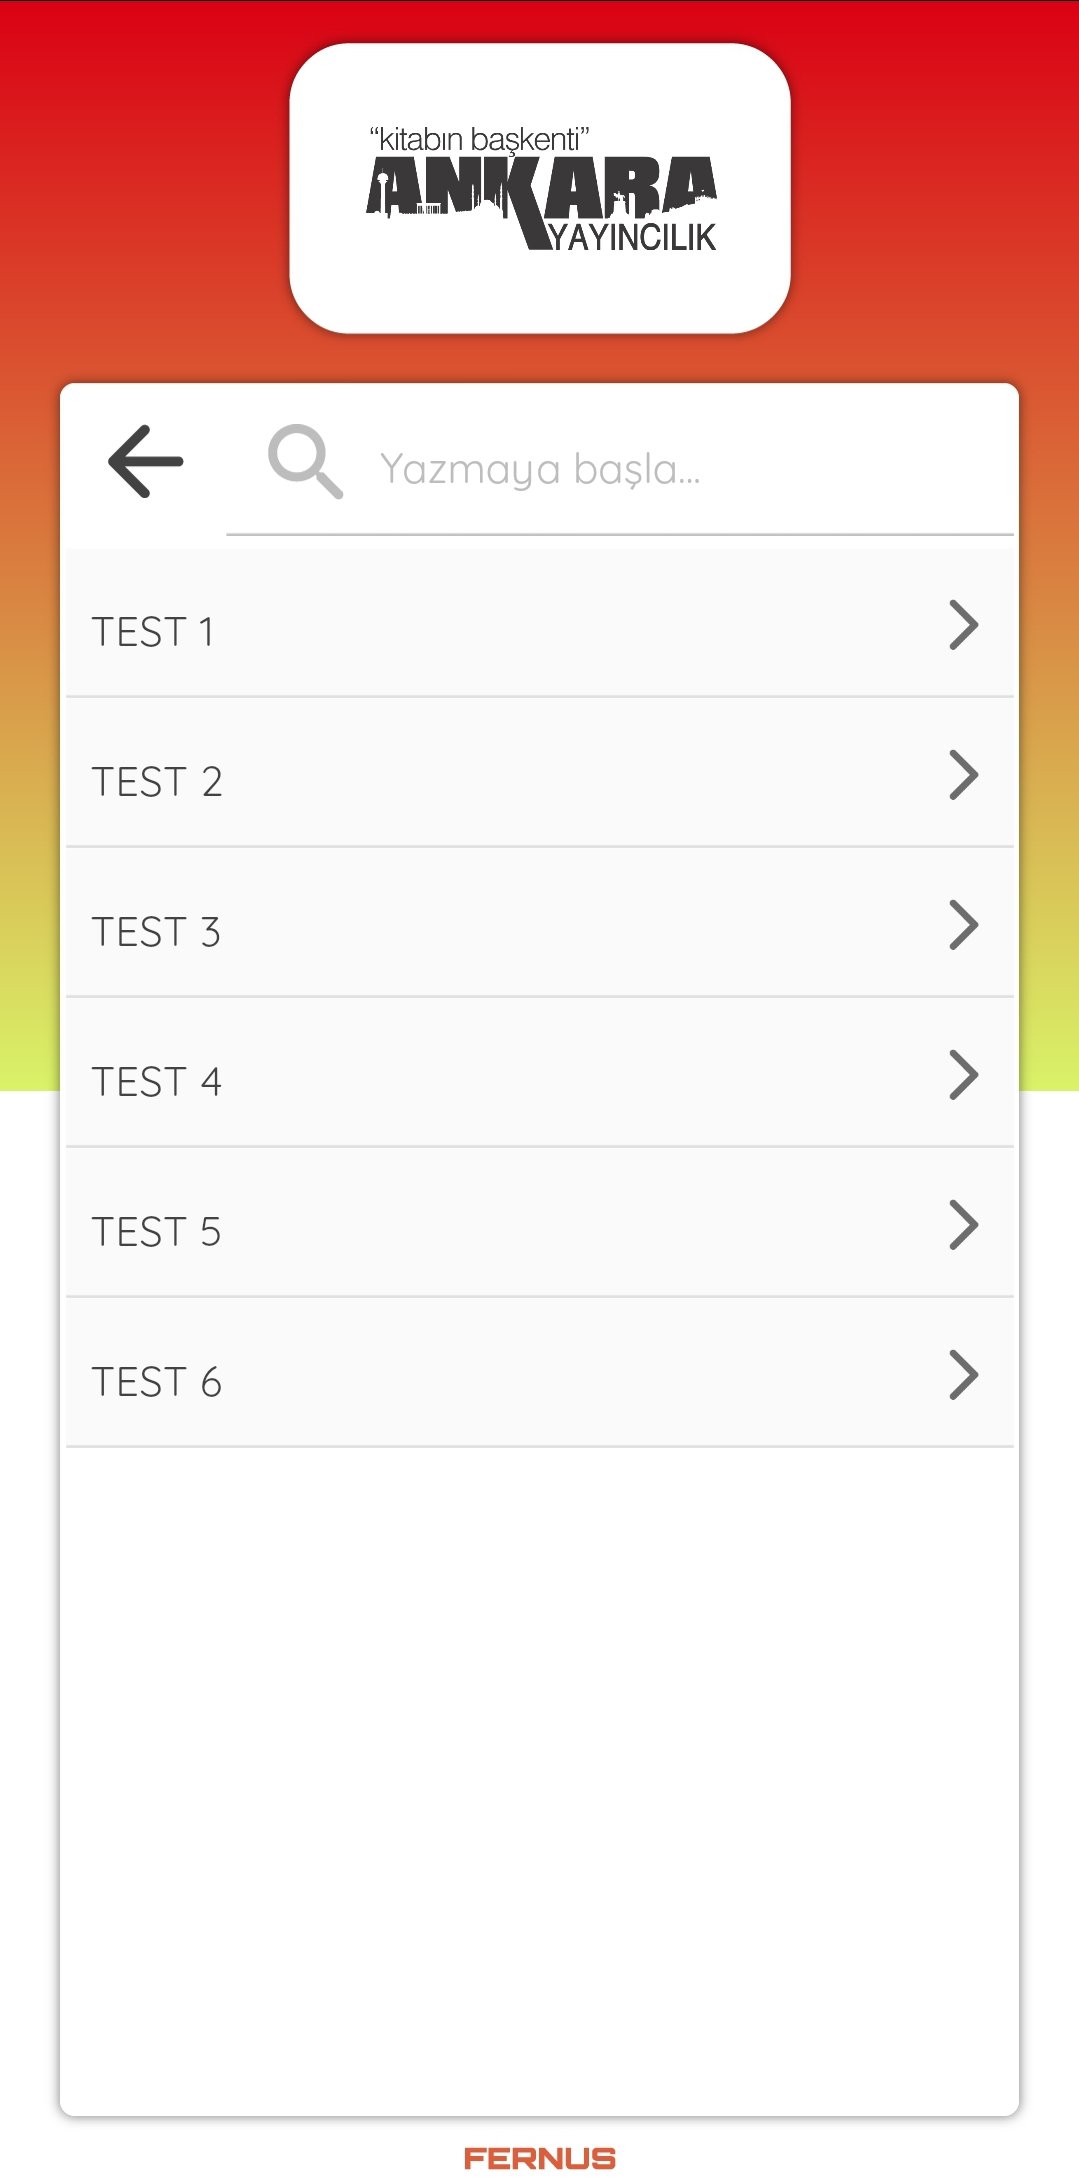Image resolution: width=1079 pixels, height=2184 pixels.
Task: Click the magnifying glass search icon
Action: (x=305, y=461)
